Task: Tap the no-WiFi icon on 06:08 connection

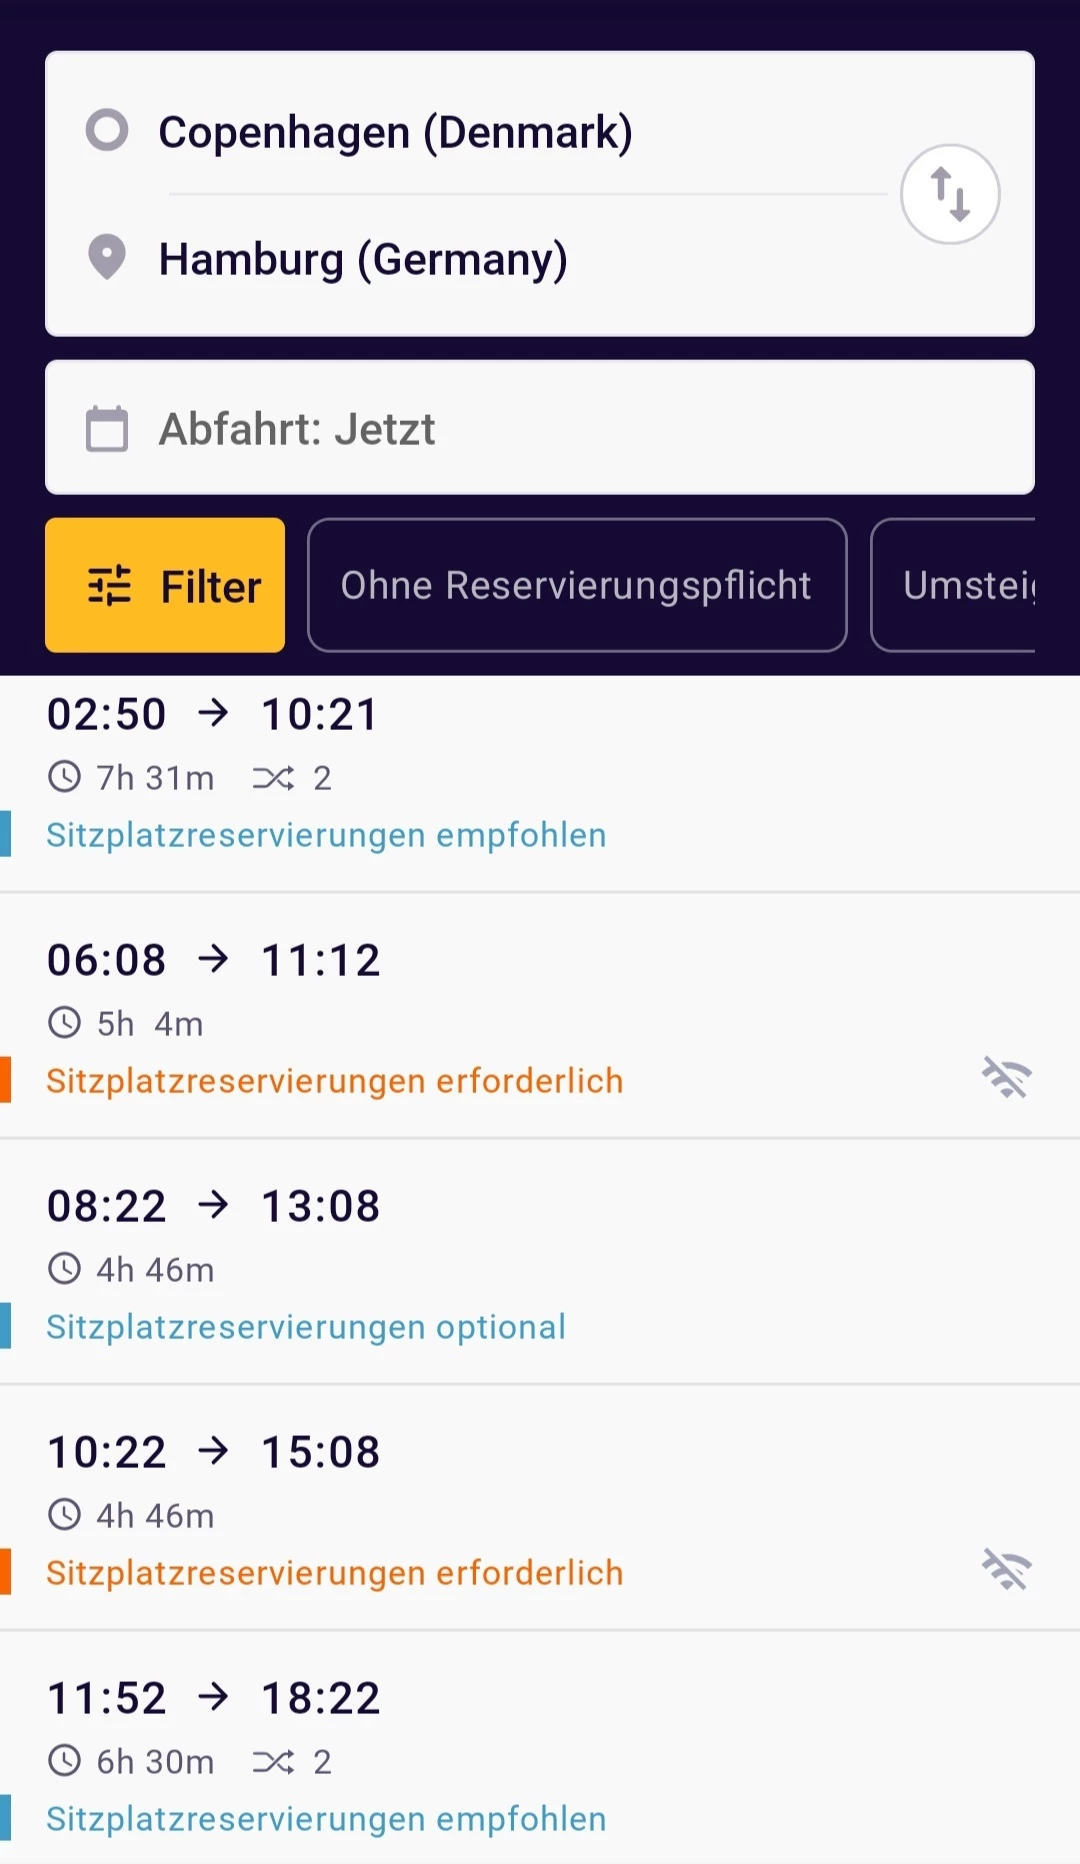Action: pyautogui.click(x=1006, y=1078)
